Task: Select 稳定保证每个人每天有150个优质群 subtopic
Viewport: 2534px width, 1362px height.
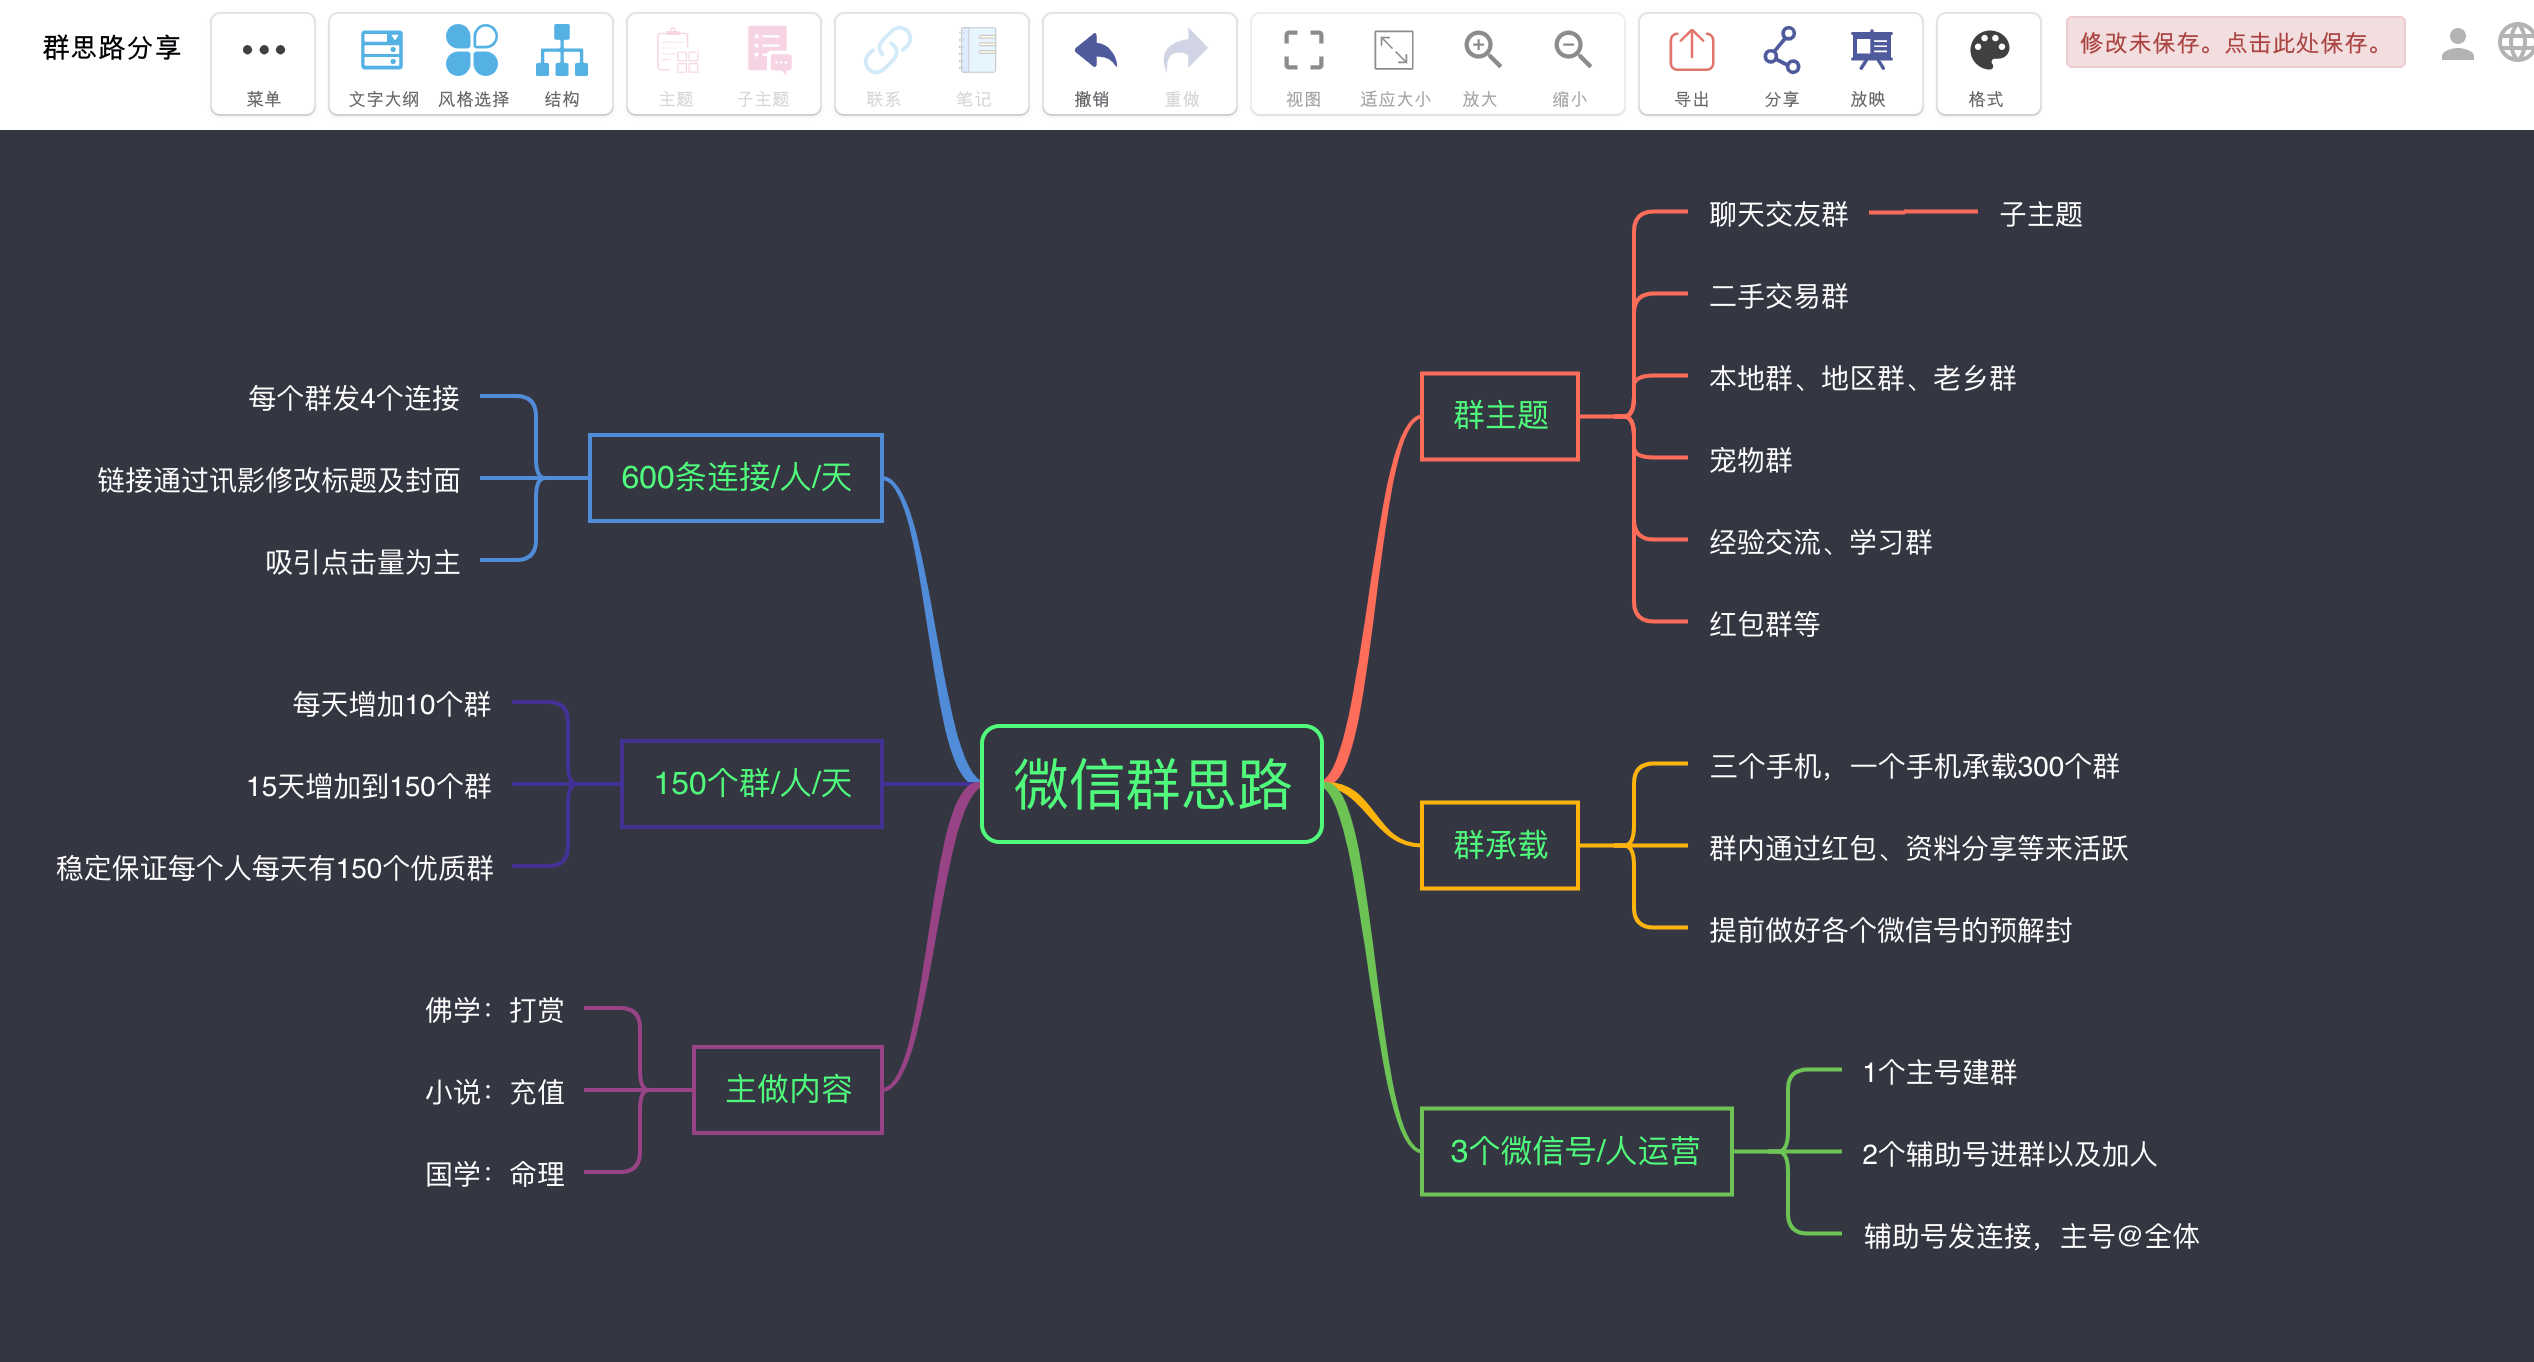Action: tap(275, 868)
